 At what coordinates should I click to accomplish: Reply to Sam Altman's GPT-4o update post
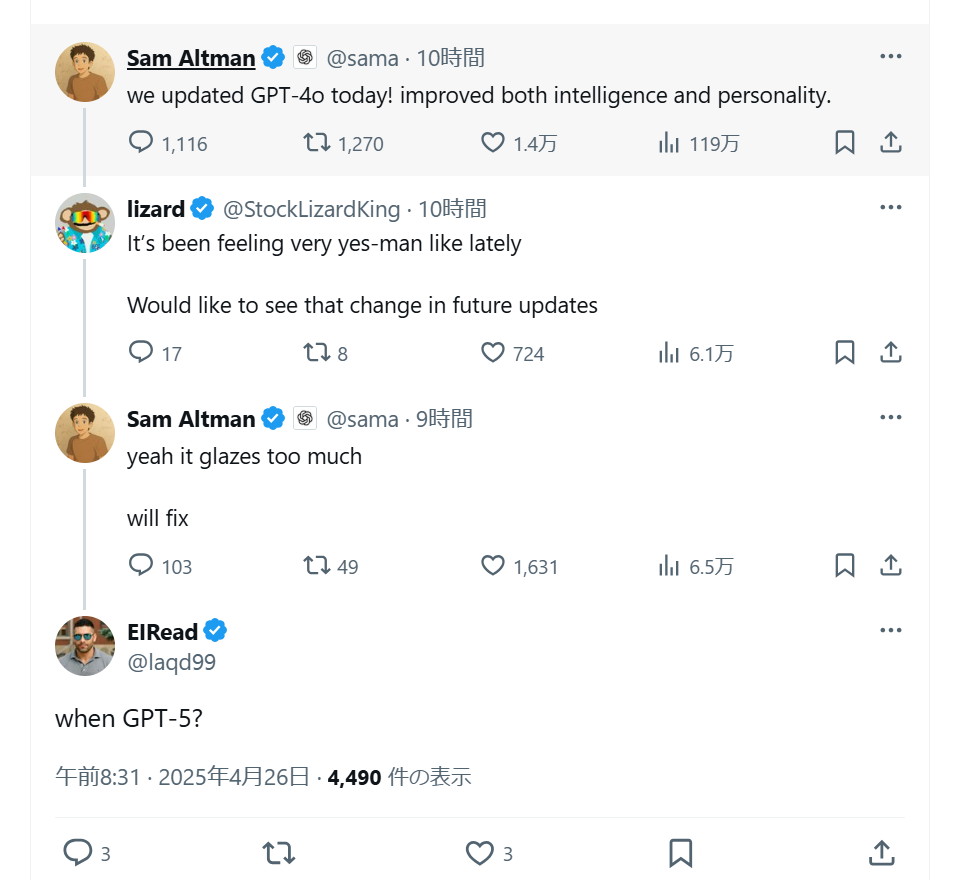[x=142, y=143]
